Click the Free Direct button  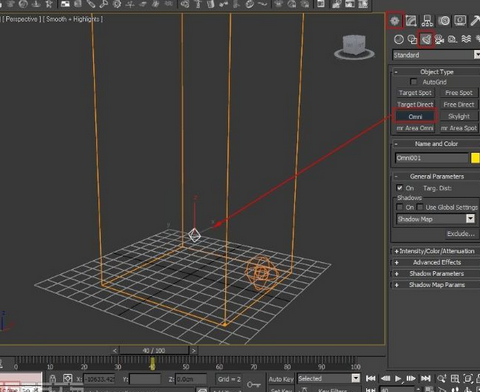point(459,104)
